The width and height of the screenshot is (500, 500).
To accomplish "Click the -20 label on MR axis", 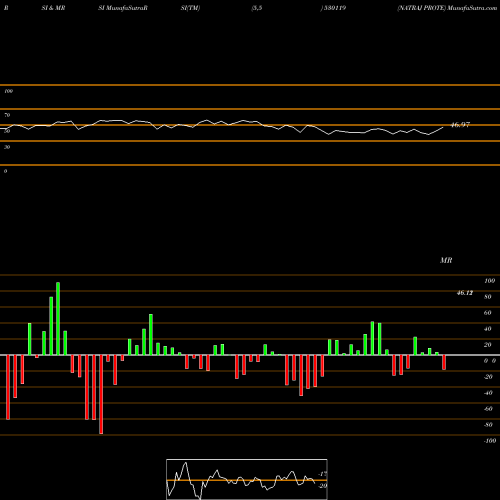I will pos(488,377).
